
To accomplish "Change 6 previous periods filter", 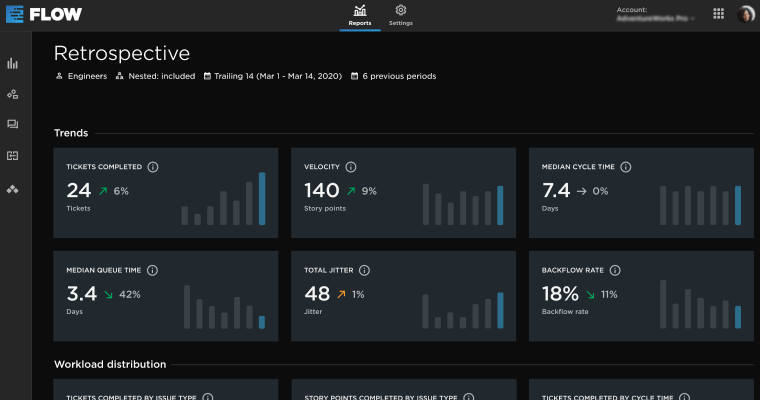I will [x=394, y=76].
